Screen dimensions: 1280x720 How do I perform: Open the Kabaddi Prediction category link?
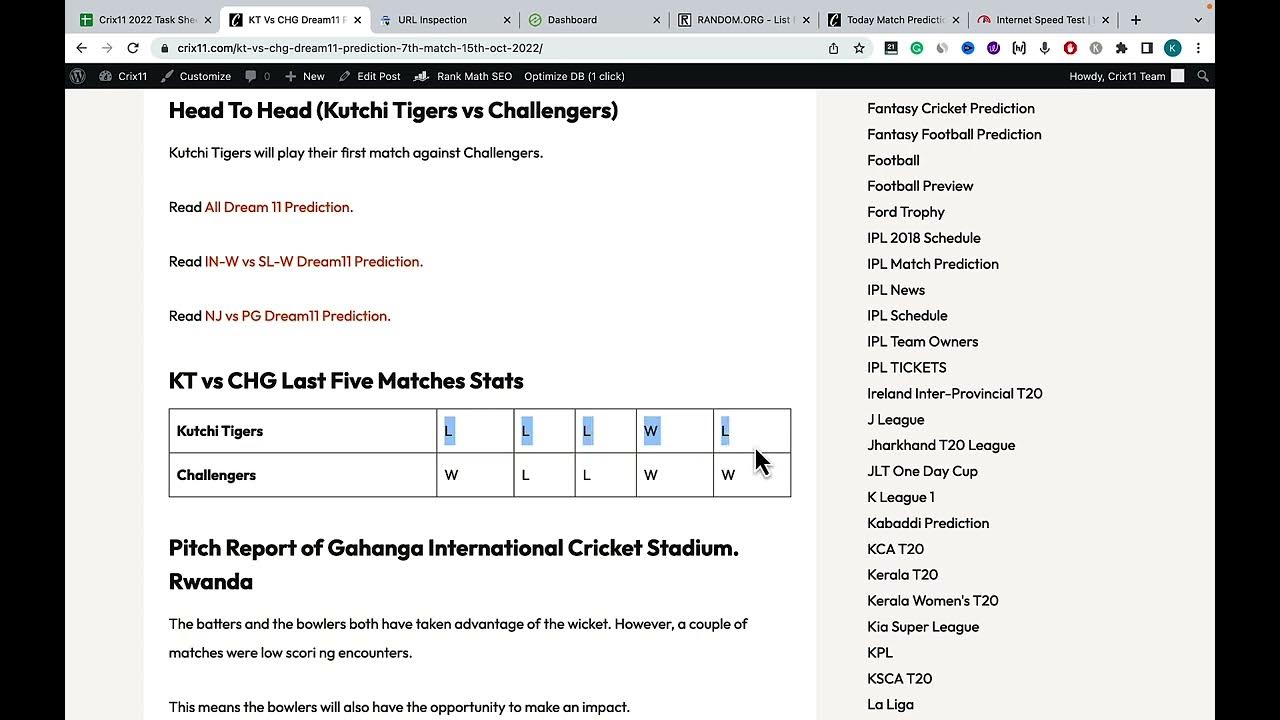pos(927,523)
